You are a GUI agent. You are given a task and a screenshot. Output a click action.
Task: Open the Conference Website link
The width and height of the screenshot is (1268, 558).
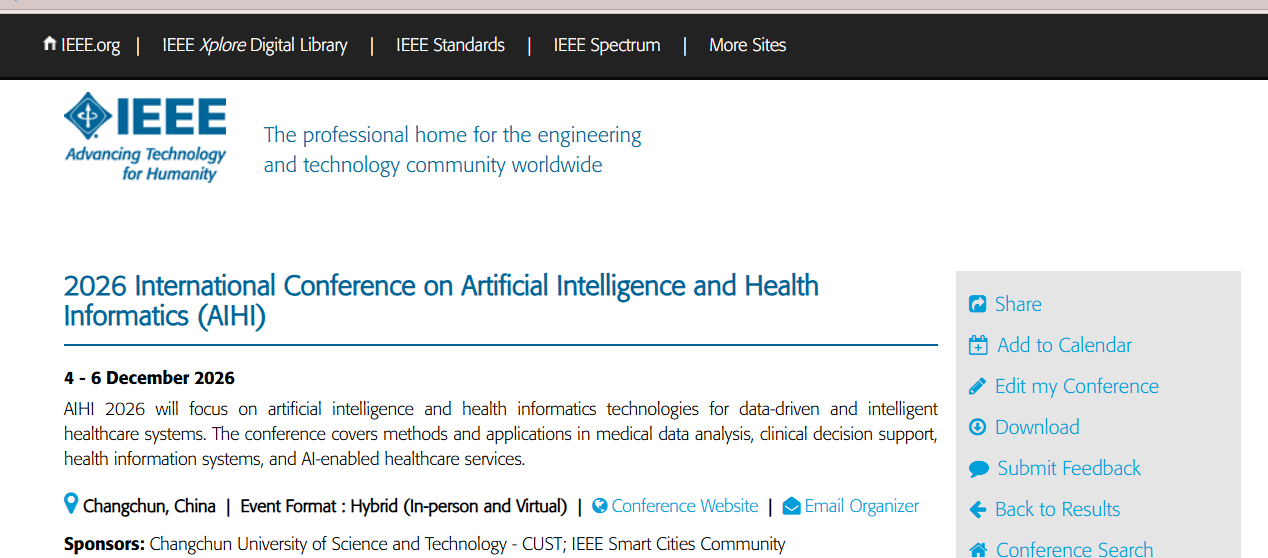click(685, 506)
